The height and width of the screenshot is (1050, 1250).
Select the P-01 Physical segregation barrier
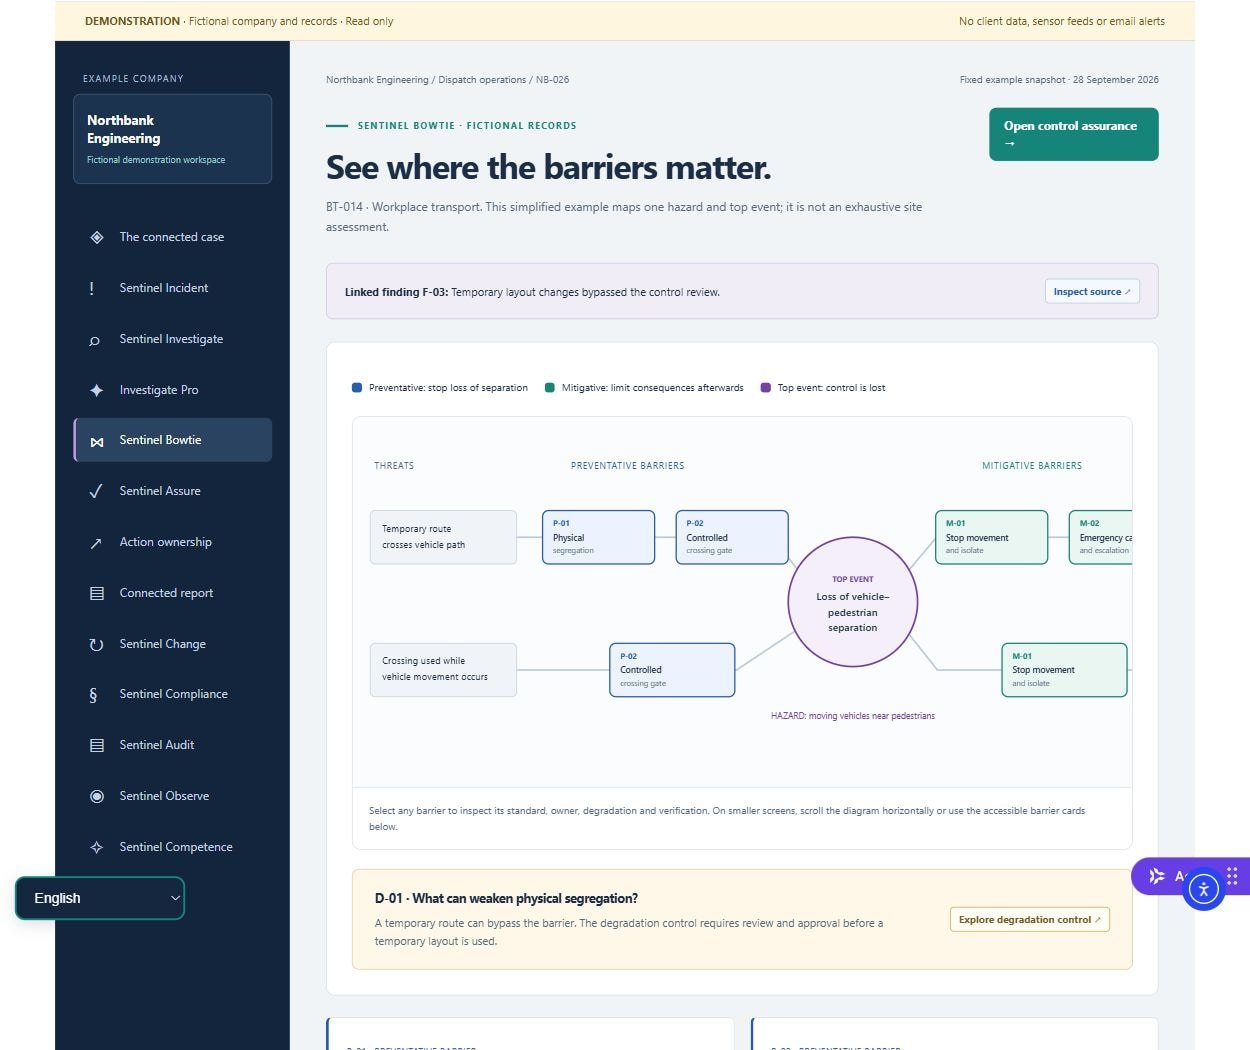(x=598, y=537)
